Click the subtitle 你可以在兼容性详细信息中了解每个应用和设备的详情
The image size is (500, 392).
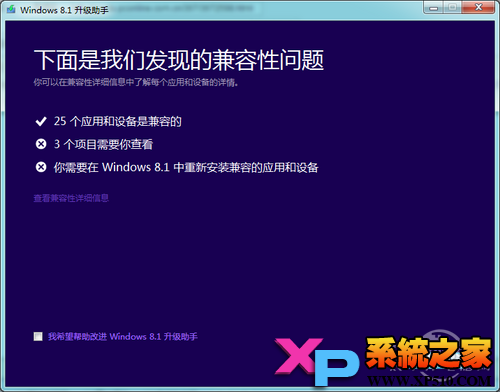coord(136,82)
